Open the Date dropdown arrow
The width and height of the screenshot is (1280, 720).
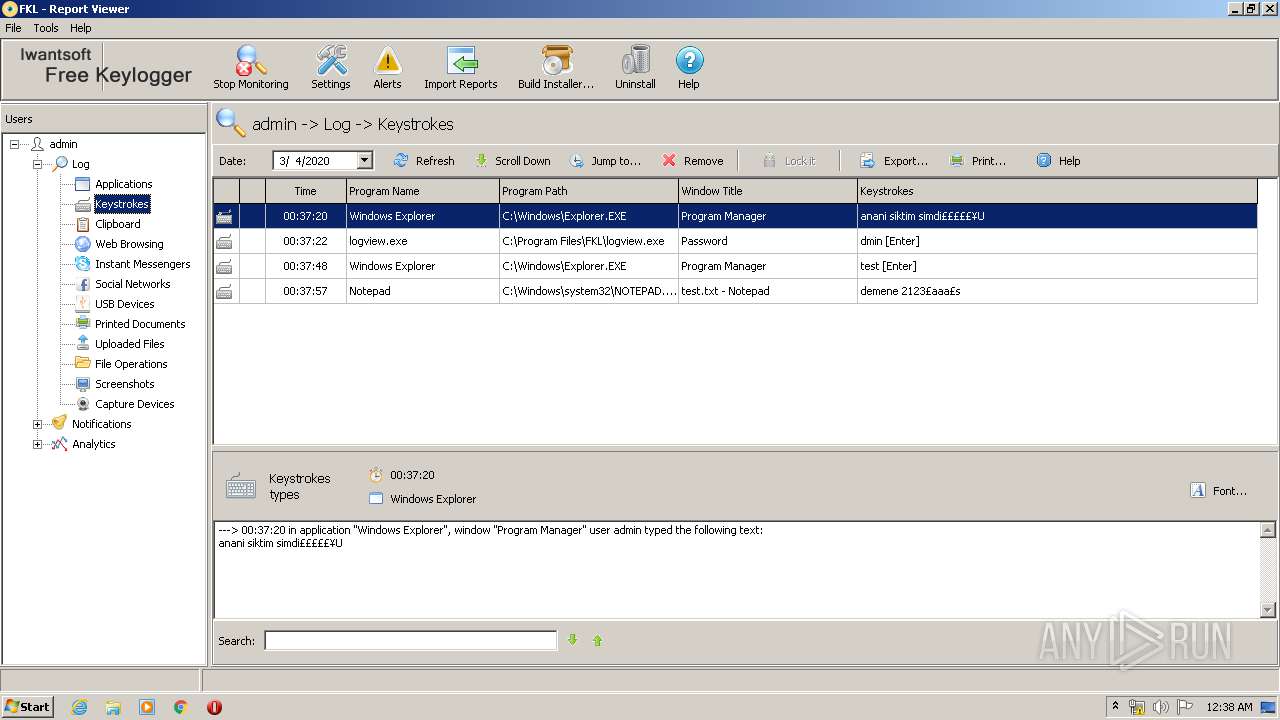[365, 160]
